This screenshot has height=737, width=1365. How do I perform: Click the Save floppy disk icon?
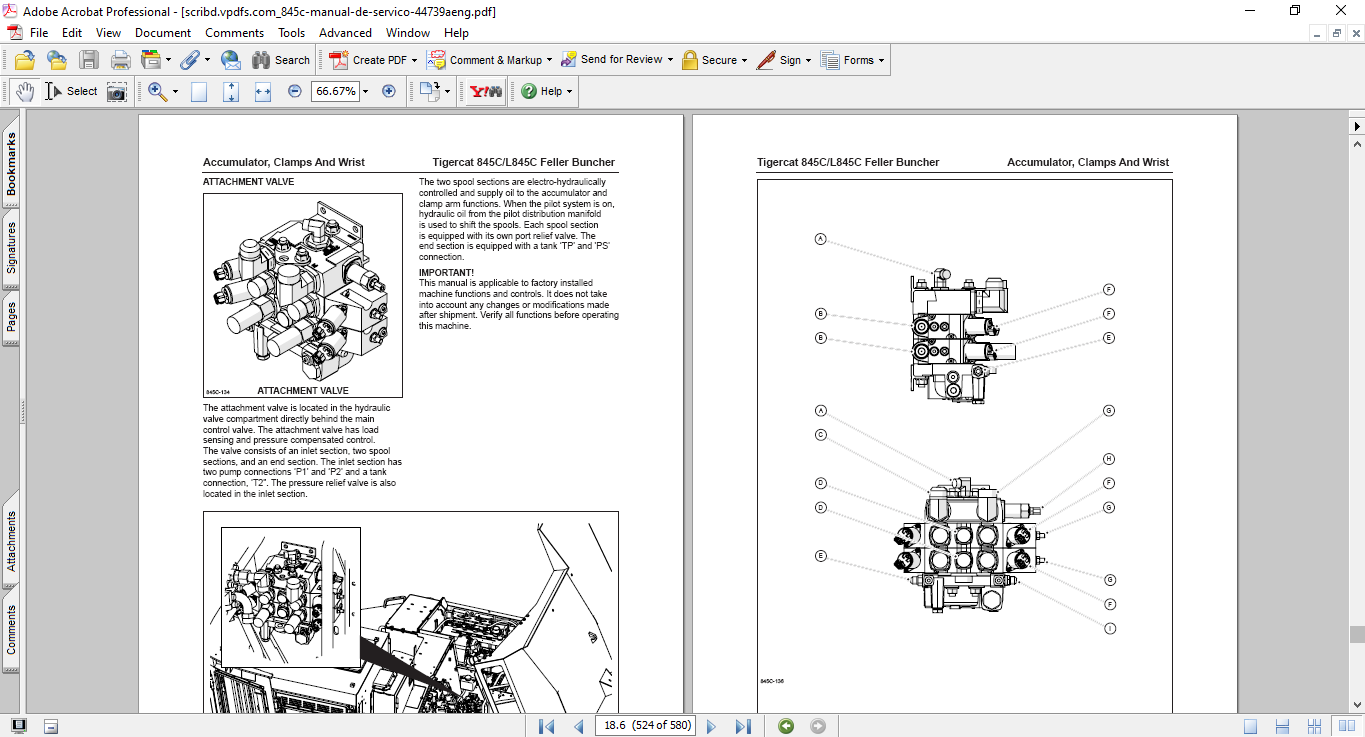pos(89,60)
